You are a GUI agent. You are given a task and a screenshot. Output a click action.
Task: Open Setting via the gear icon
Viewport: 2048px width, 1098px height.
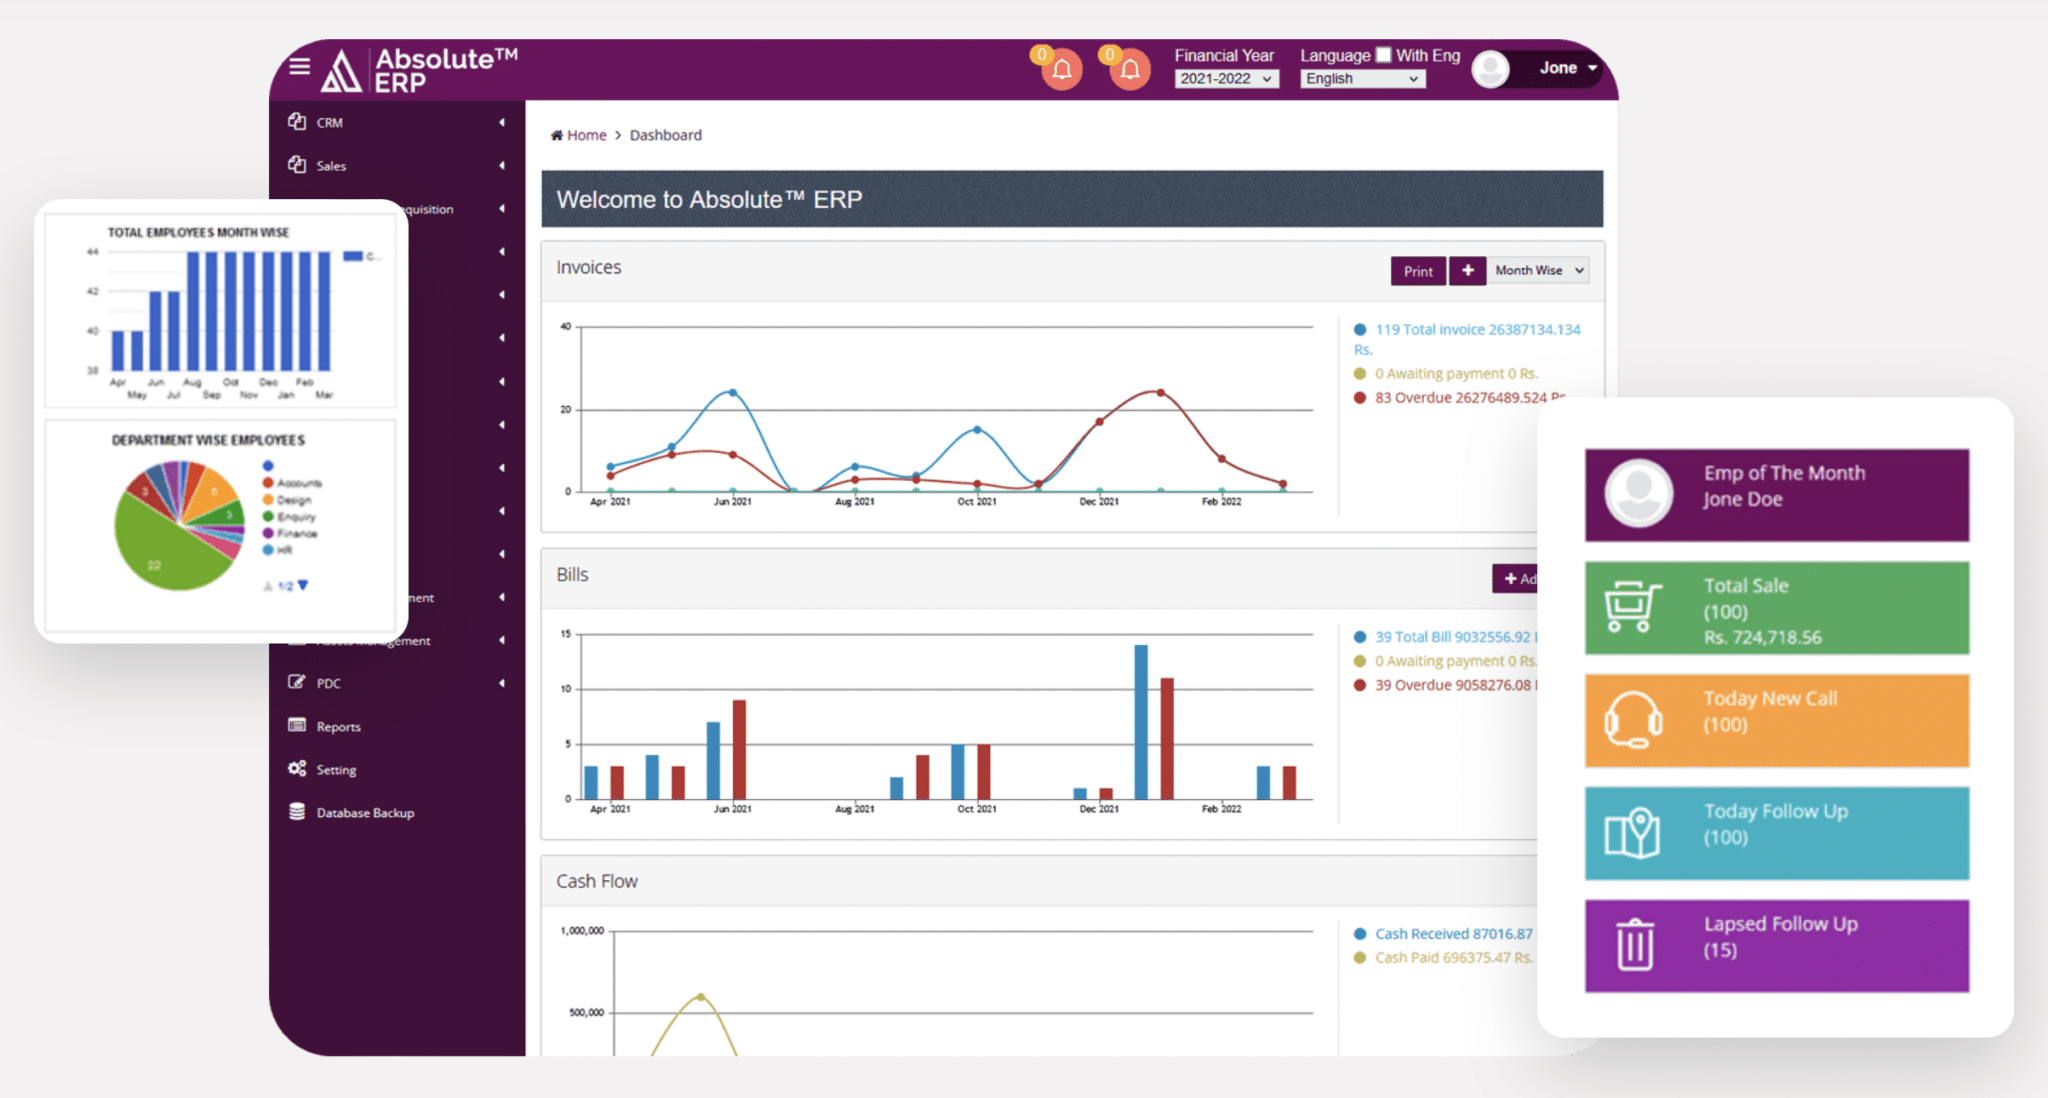(x=295, y=768)
